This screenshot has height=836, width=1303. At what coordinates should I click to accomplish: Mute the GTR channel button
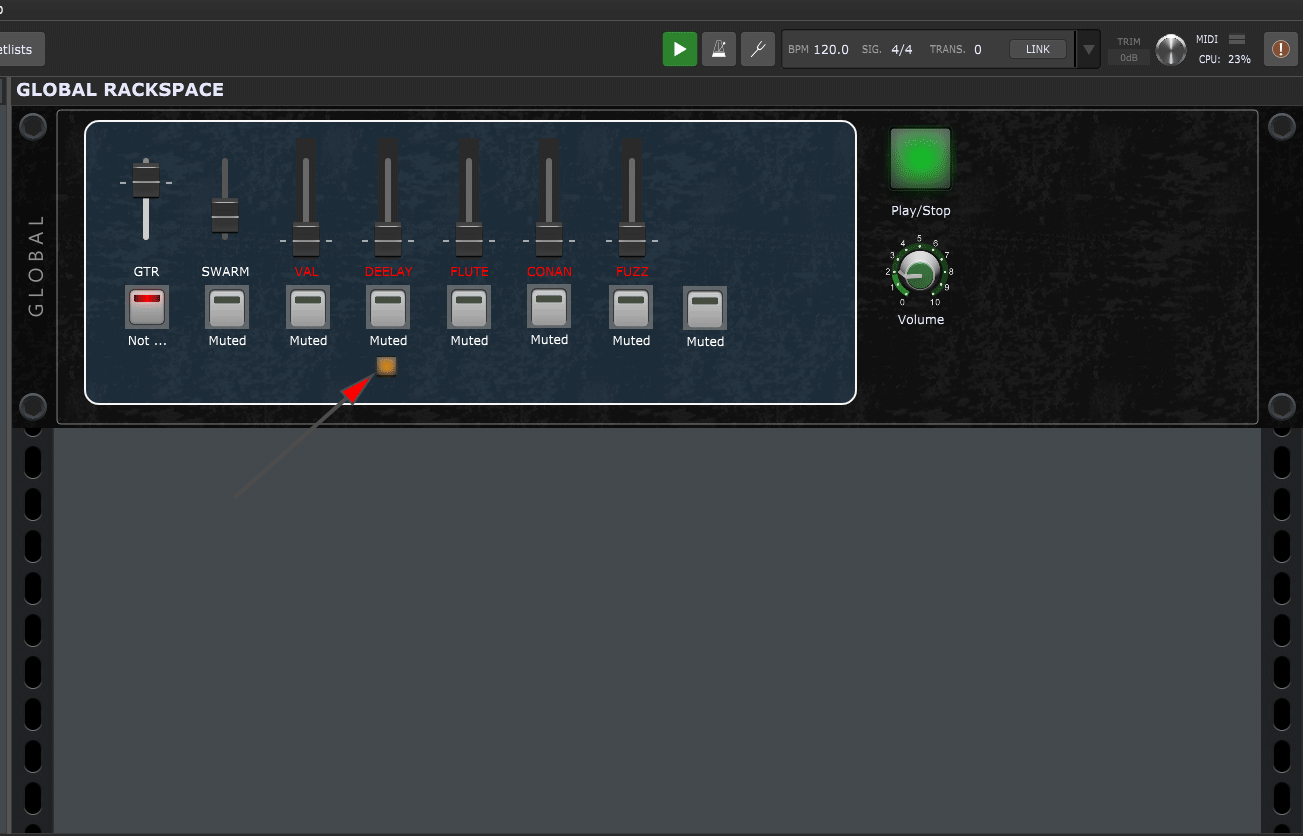pyautogui.click(x=146, y=307)
